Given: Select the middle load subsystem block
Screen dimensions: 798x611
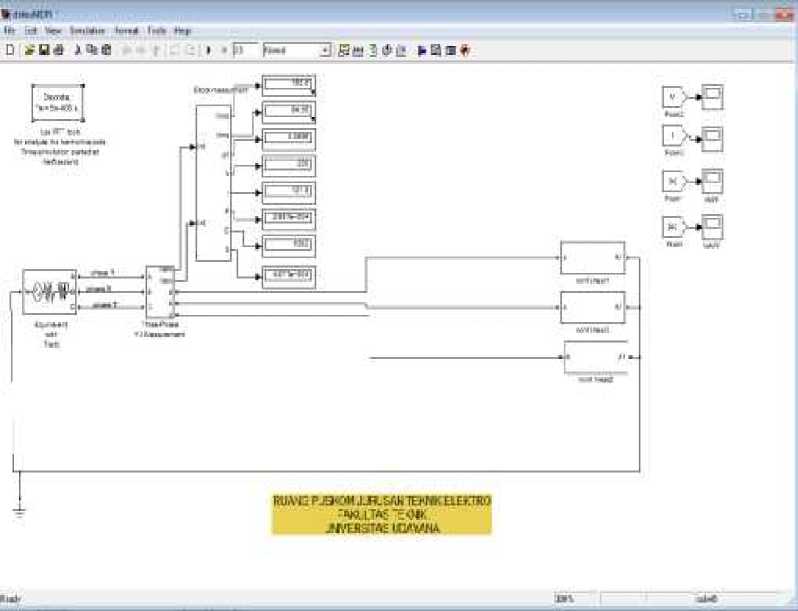Looking at the screenshot, I should coord(593,307).
